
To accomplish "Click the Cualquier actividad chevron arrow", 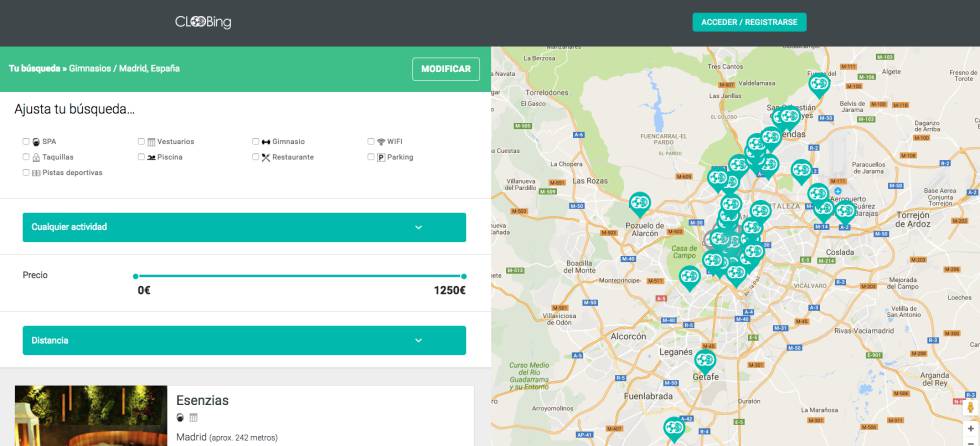I will [x=418, y=227].
